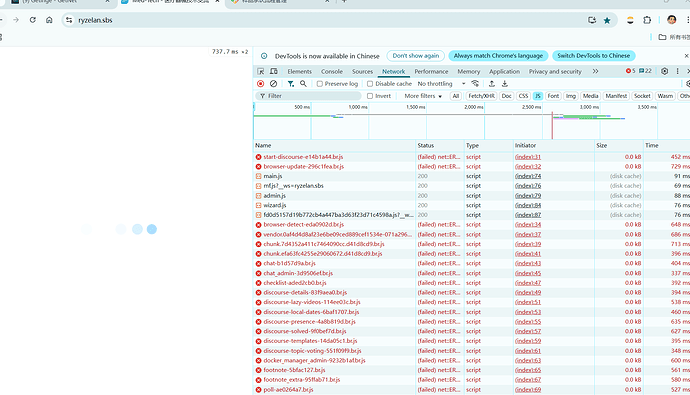690x395 pixels.
Task: Open site information icon beside ryzelan.sbs
Action: (69, 20)
